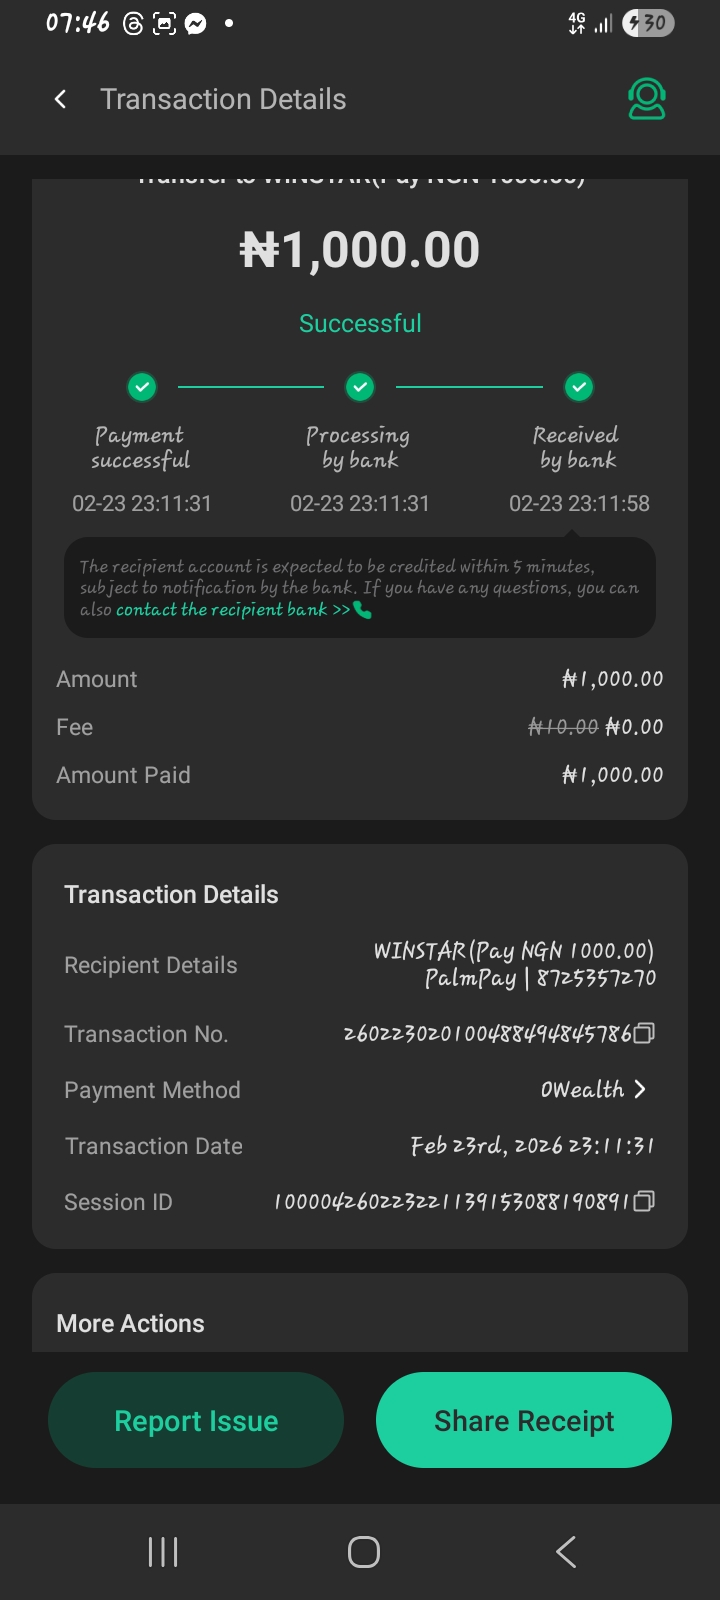Select the Transaction No. value text
Image resolution: width=720 pixels, height=1600 pixels.
487,1034
